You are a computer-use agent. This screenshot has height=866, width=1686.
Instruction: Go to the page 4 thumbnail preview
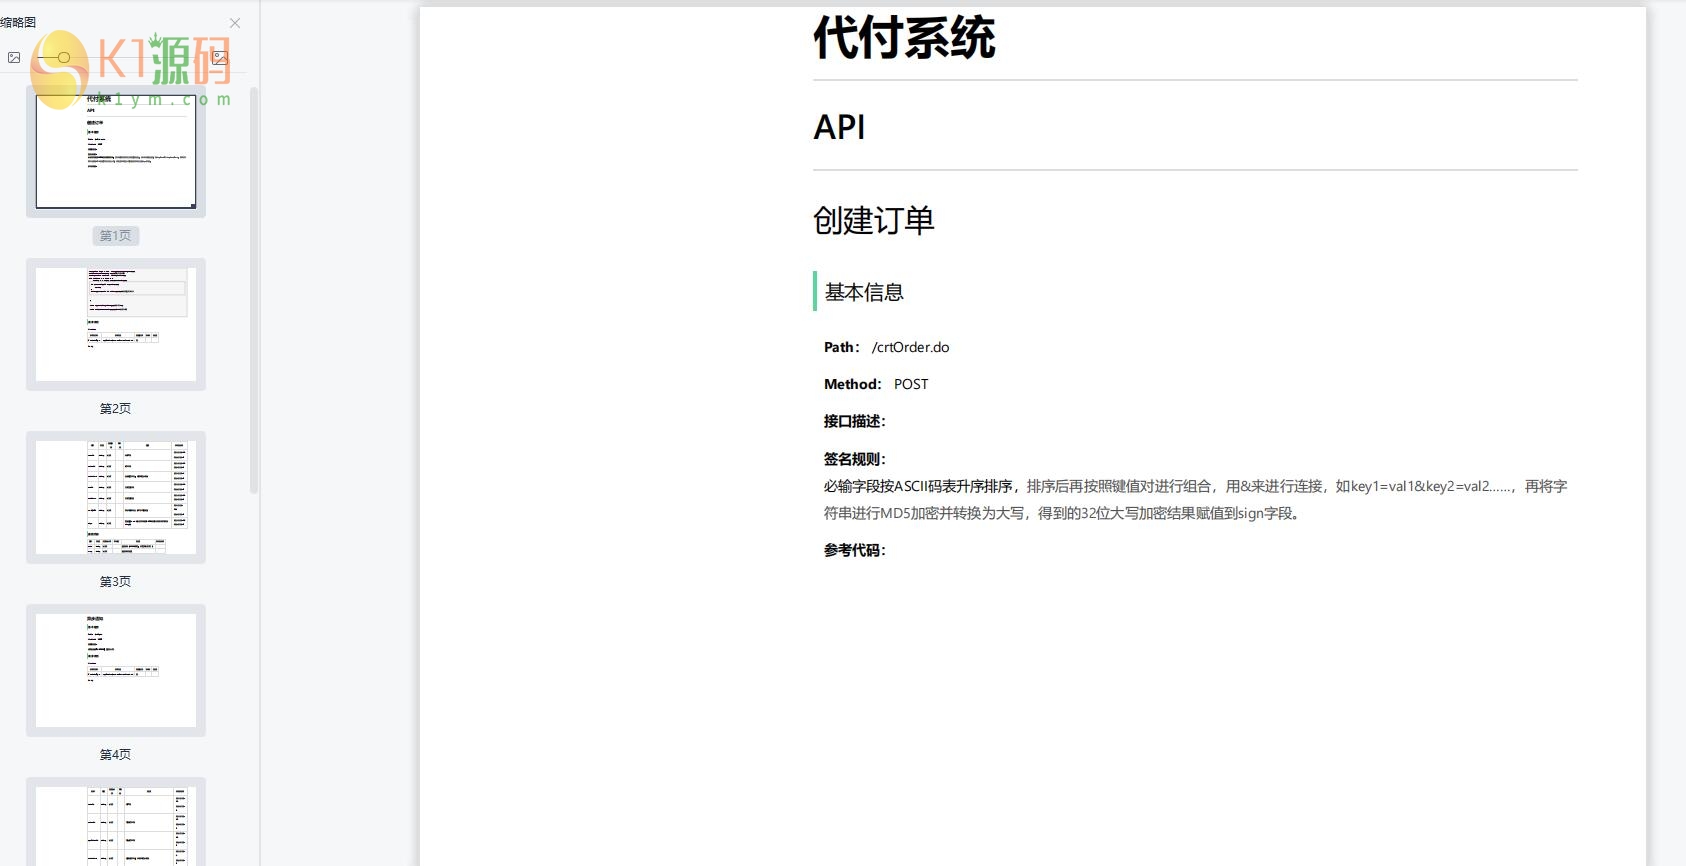116,670
